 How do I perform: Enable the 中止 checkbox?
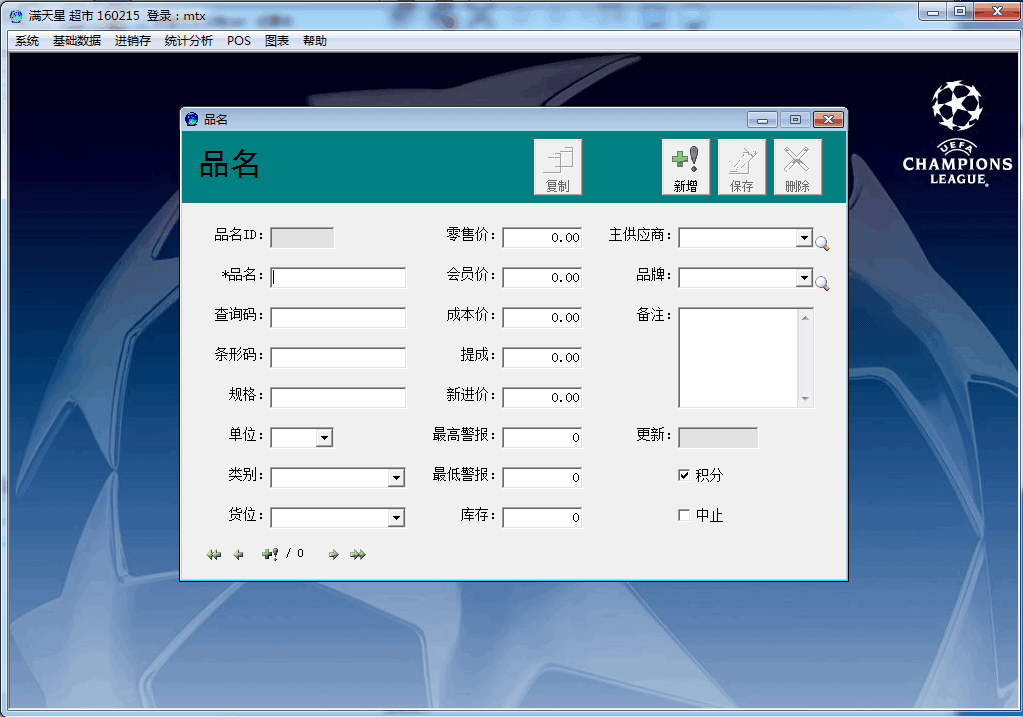pos(684,515)
